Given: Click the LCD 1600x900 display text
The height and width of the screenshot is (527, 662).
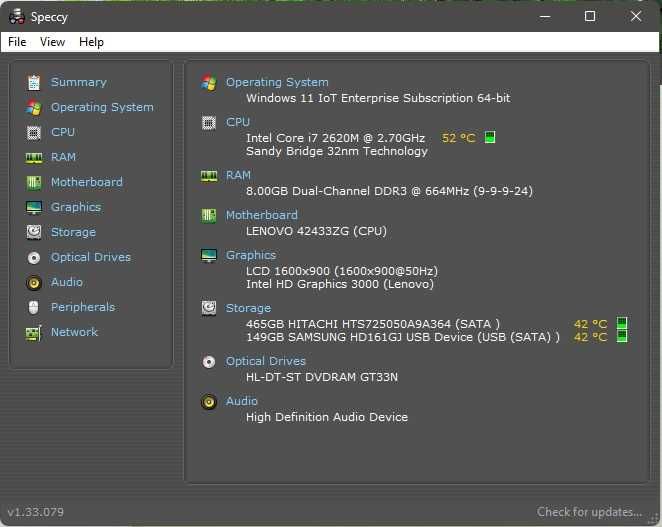Looking at the screenshot, I should click(x=342, y=271).
